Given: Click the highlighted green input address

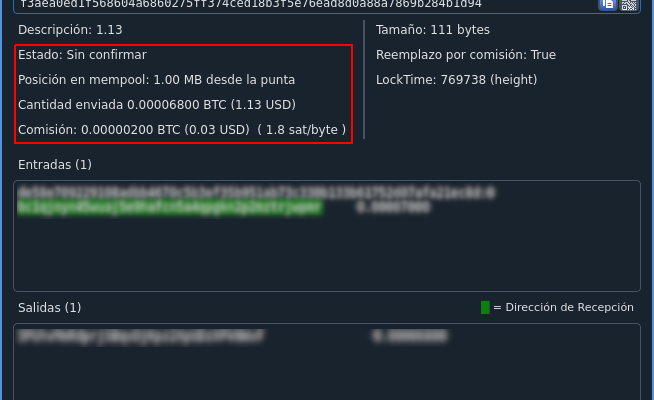Looking at the screenshot, I should click(170, 208).
